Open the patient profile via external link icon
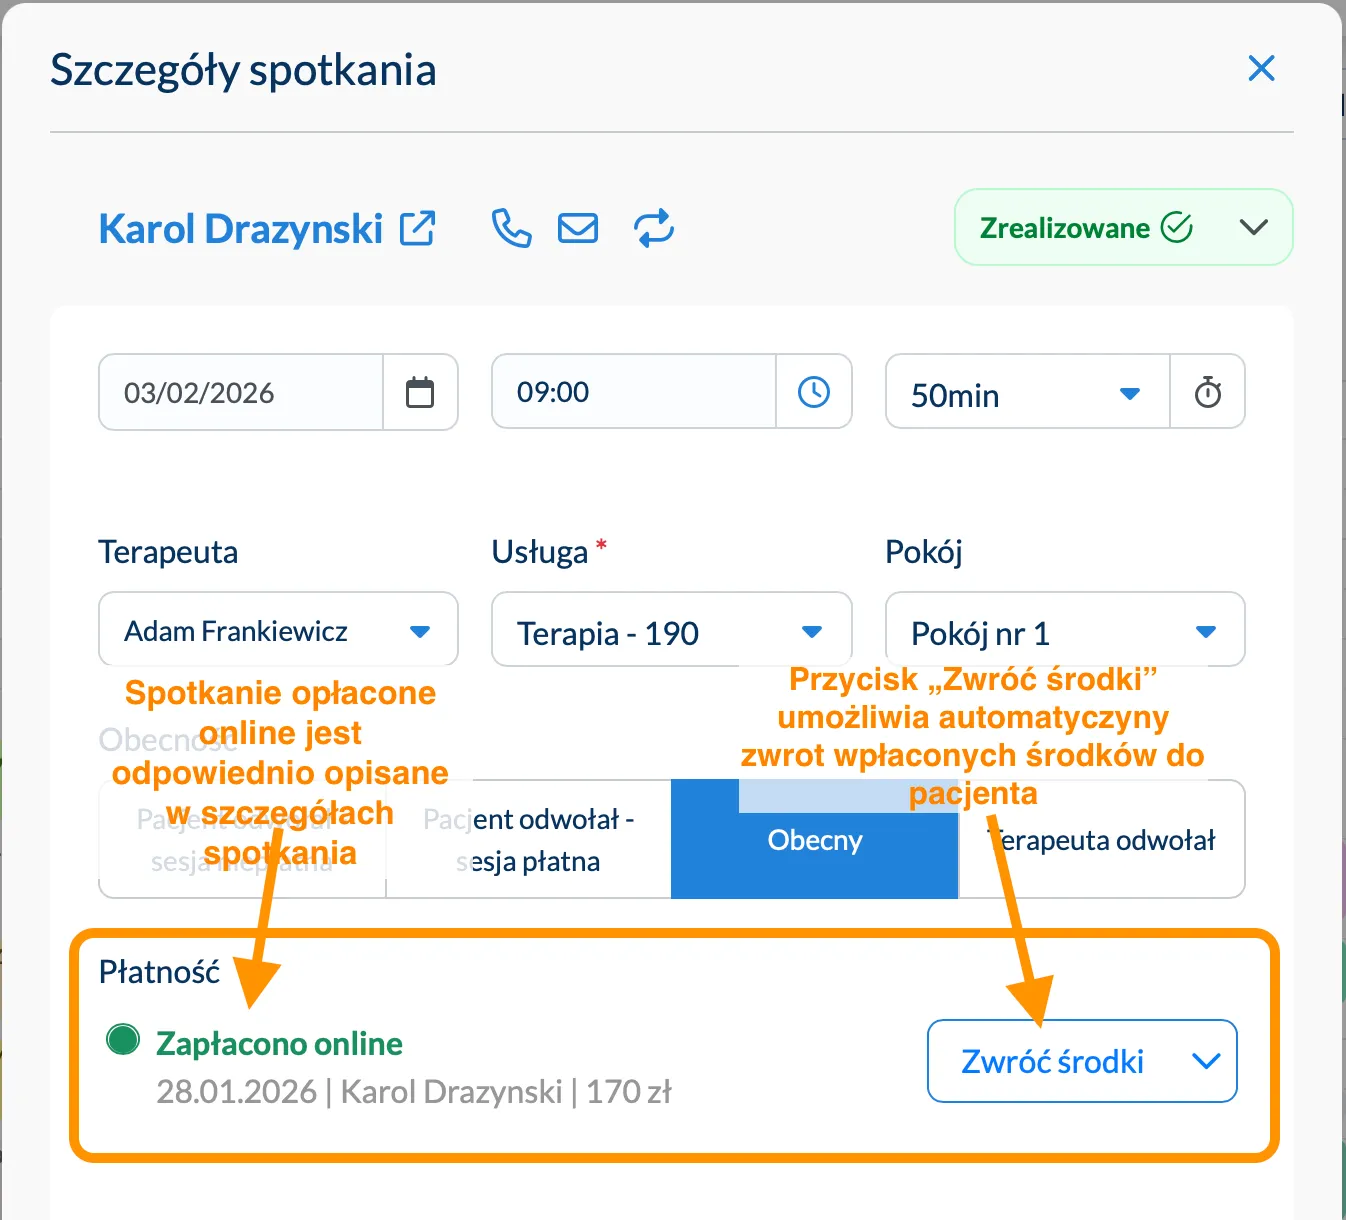Screen dimensions: 1346x1220 (x=418, y=228)
